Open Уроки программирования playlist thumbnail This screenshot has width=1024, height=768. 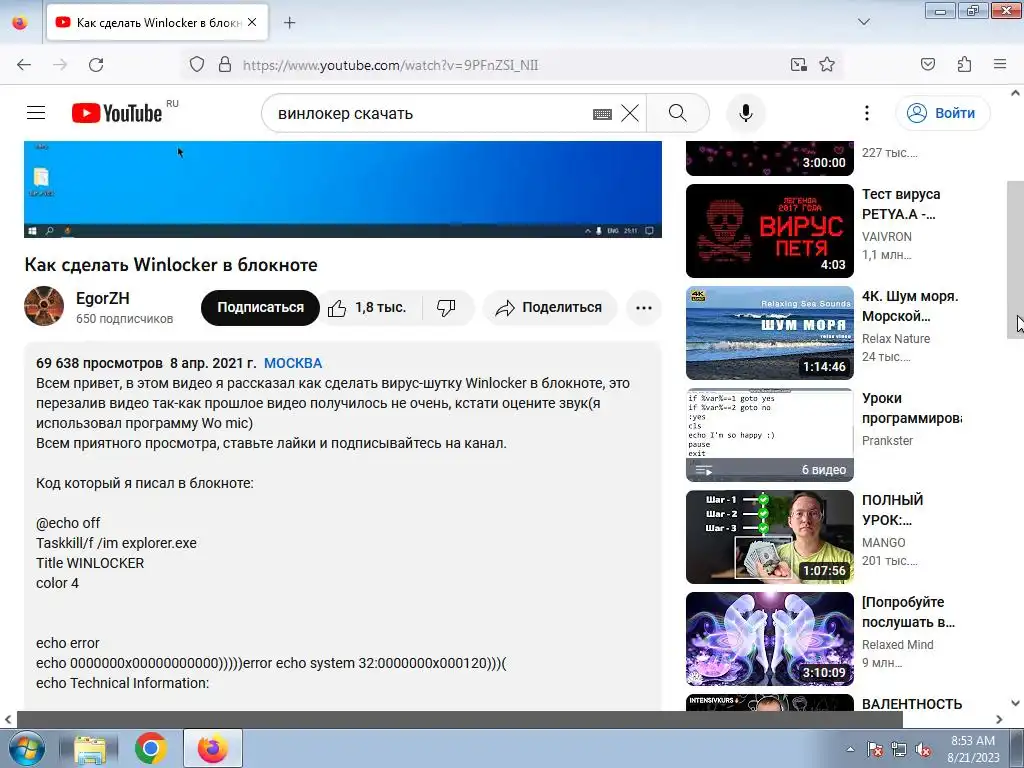click(769, 435)
